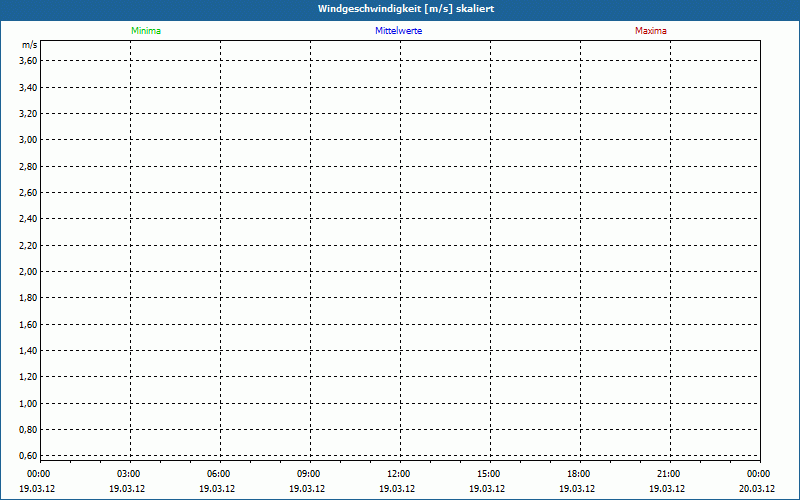Click the 2,20 y-axis value
The image size is (800, 500).
click(x=28, y=245)
